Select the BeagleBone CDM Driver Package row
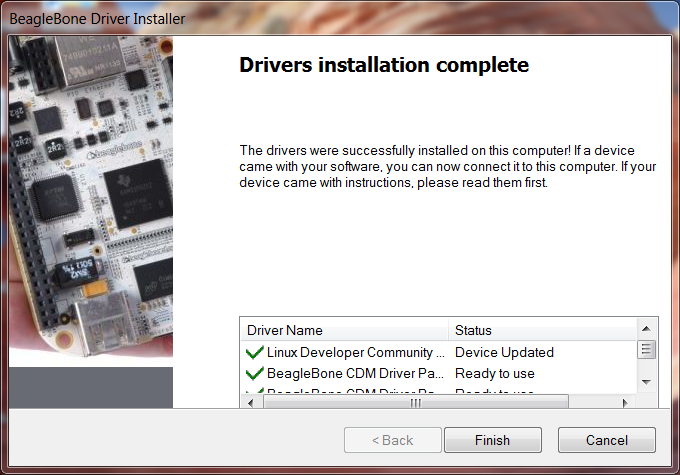This screenshot has height=475, width=680. click(x=355, y=373)
